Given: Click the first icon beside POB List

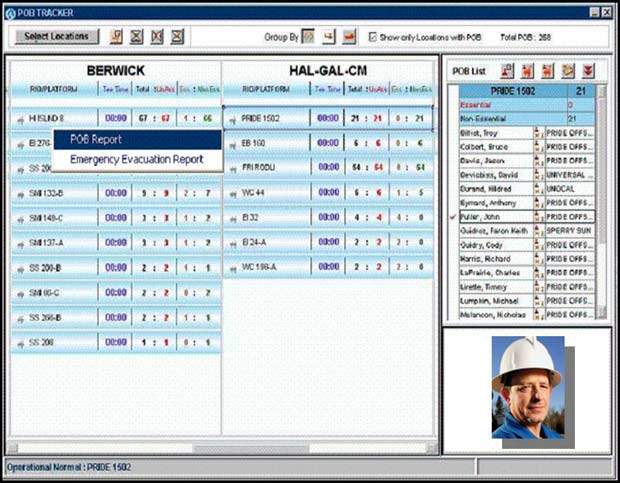Looking at the screenshot, I should click(x=507, y=70).
